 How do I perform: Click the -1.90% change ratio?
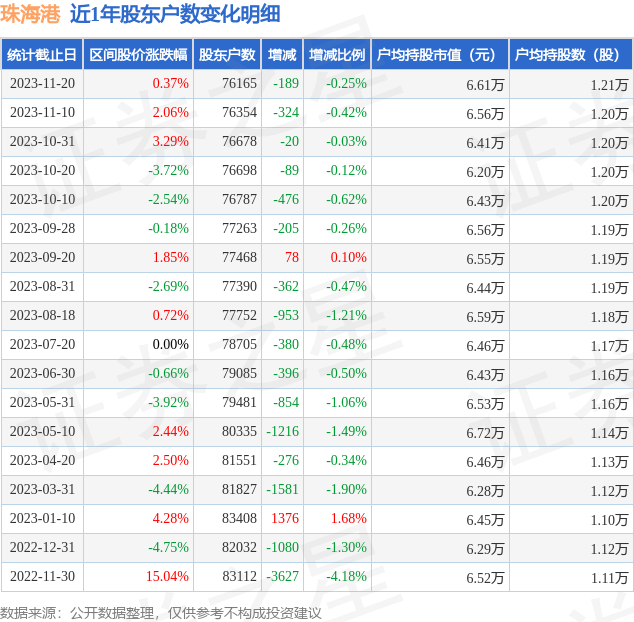347,489
